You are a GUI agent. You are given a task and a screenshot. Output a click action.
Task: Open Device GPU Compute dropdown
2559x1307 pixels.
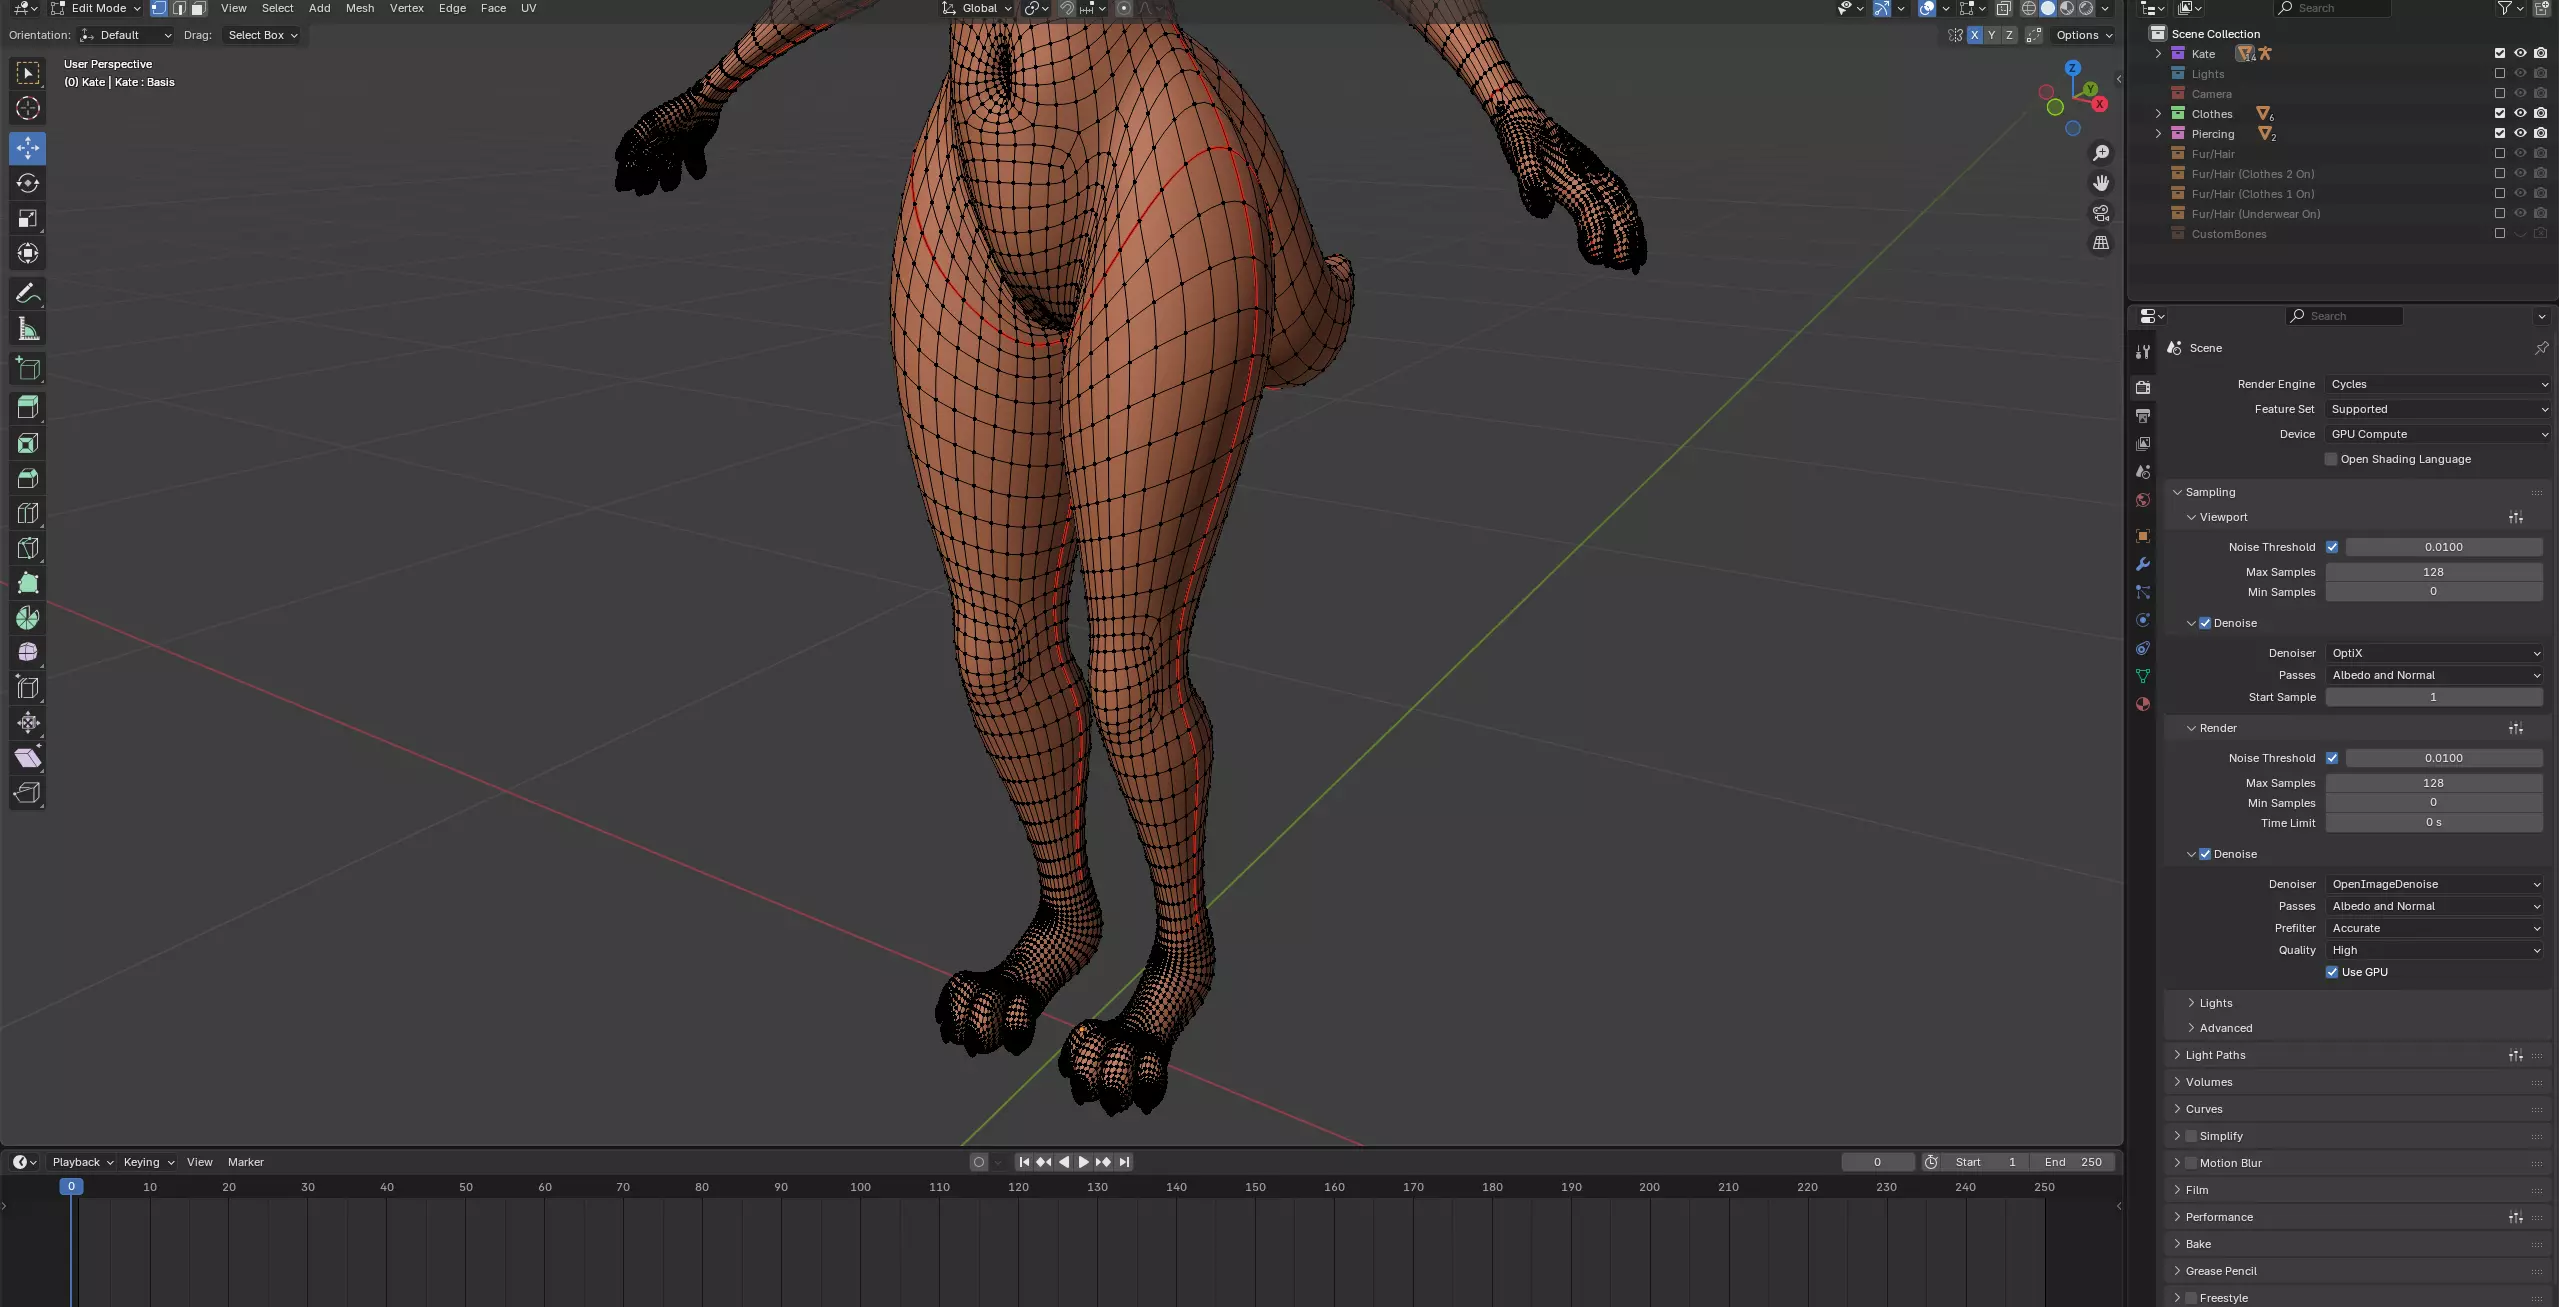point(2438,434)
